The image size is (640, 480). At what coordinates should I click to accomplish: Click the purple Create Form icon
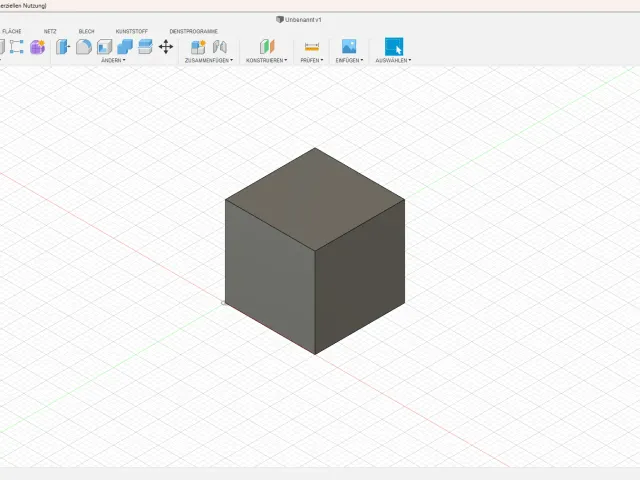click(38, 47)
